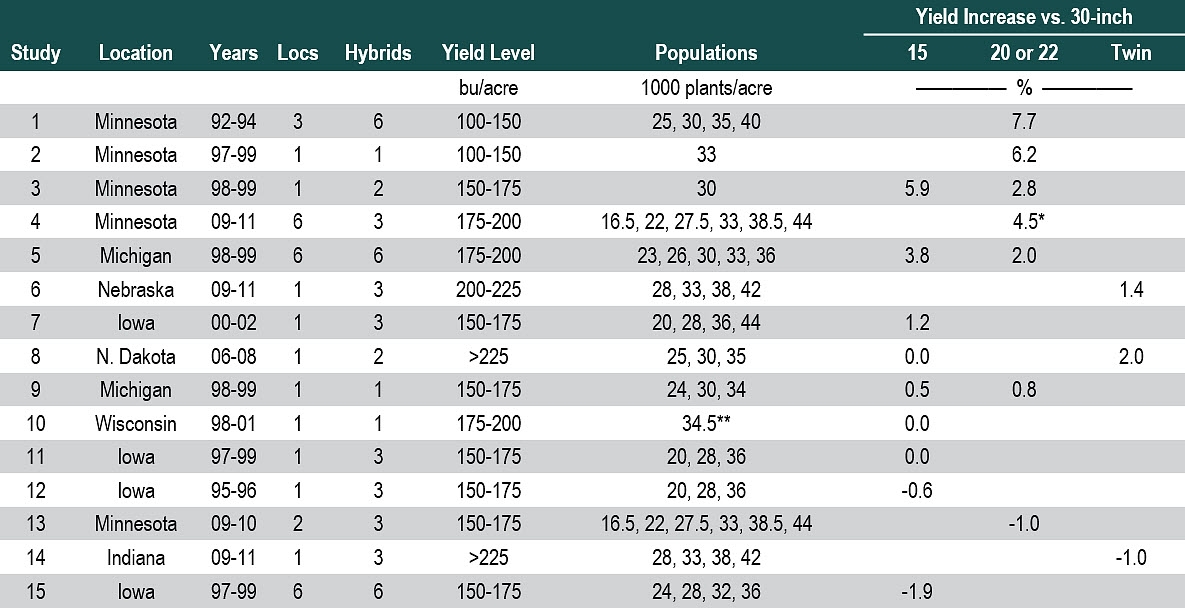Click the 7.7 yield increase value
This screenshot has height=608, width=1185.
1024,122
